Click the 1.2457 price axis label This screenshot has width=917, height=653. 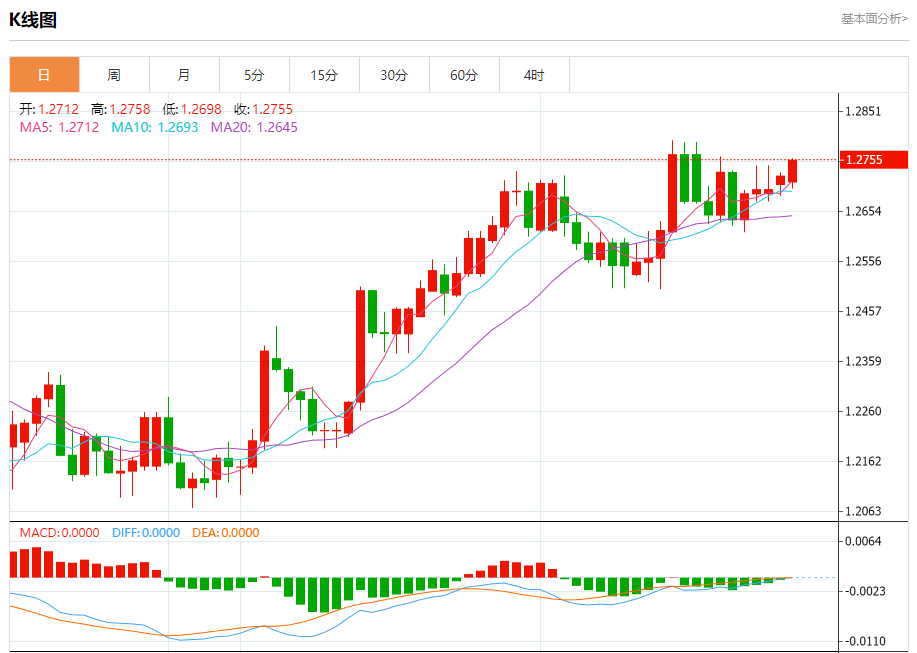click(863, 311)
